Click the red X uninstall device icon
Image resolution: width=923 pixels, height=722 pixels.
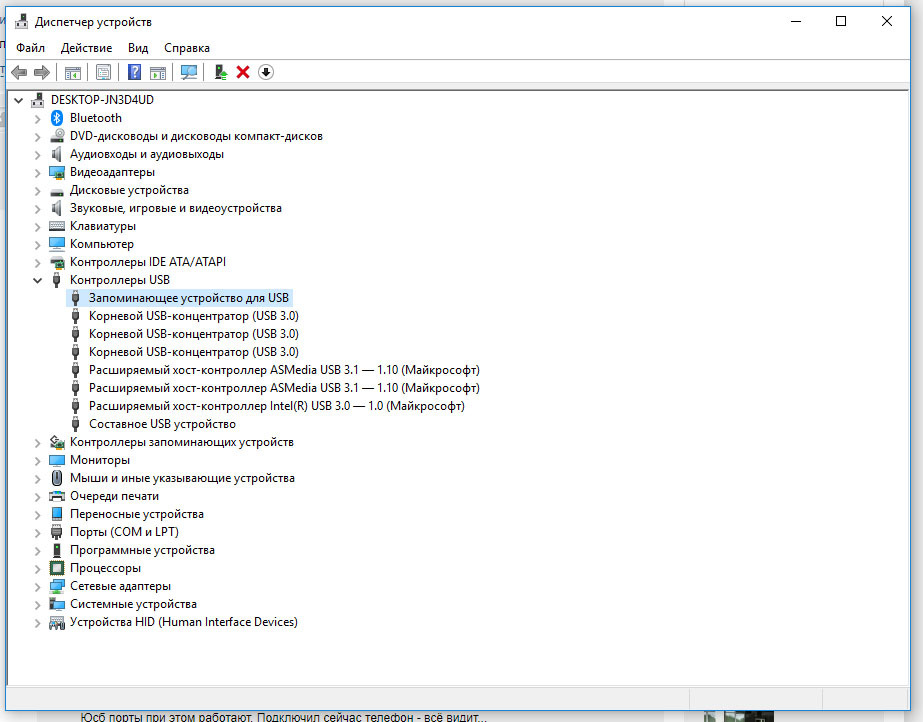point(243,72)
